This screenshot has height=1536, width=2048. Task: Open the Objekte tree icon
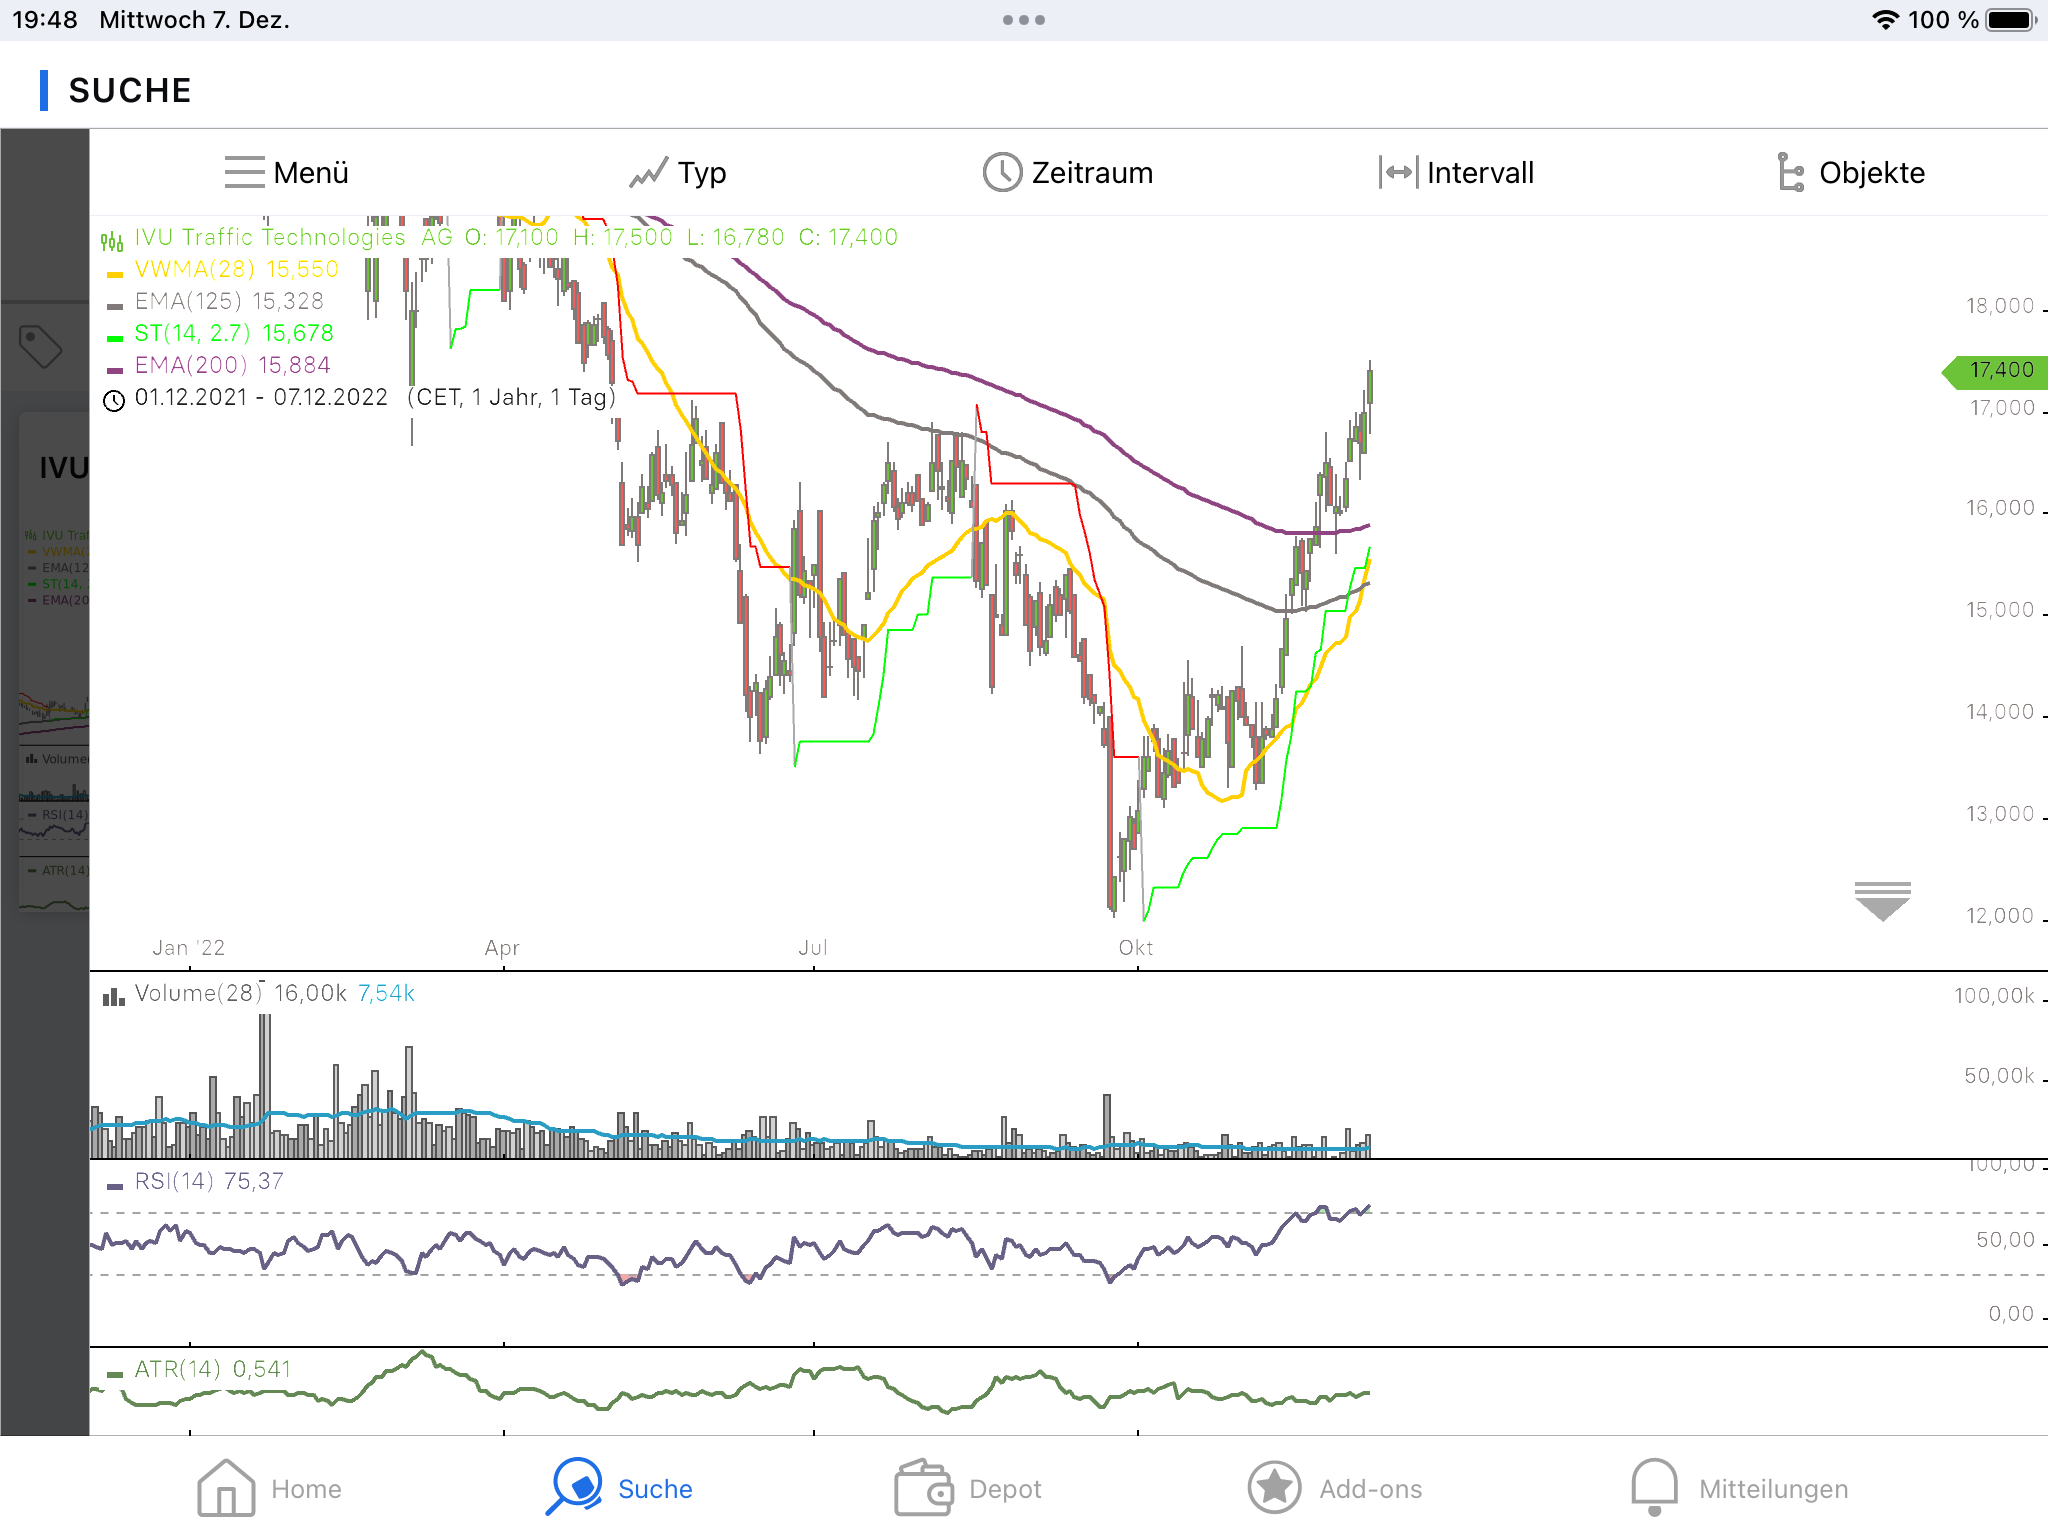(1790, 172)
